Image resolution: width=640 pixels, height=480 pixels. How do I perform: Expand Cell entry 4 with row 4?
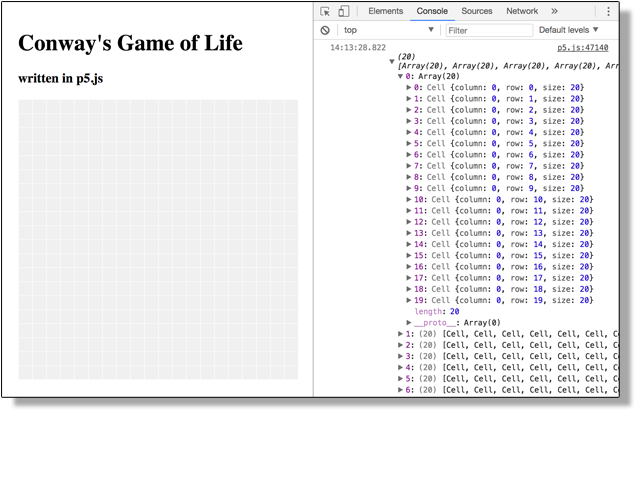[409, 132]
